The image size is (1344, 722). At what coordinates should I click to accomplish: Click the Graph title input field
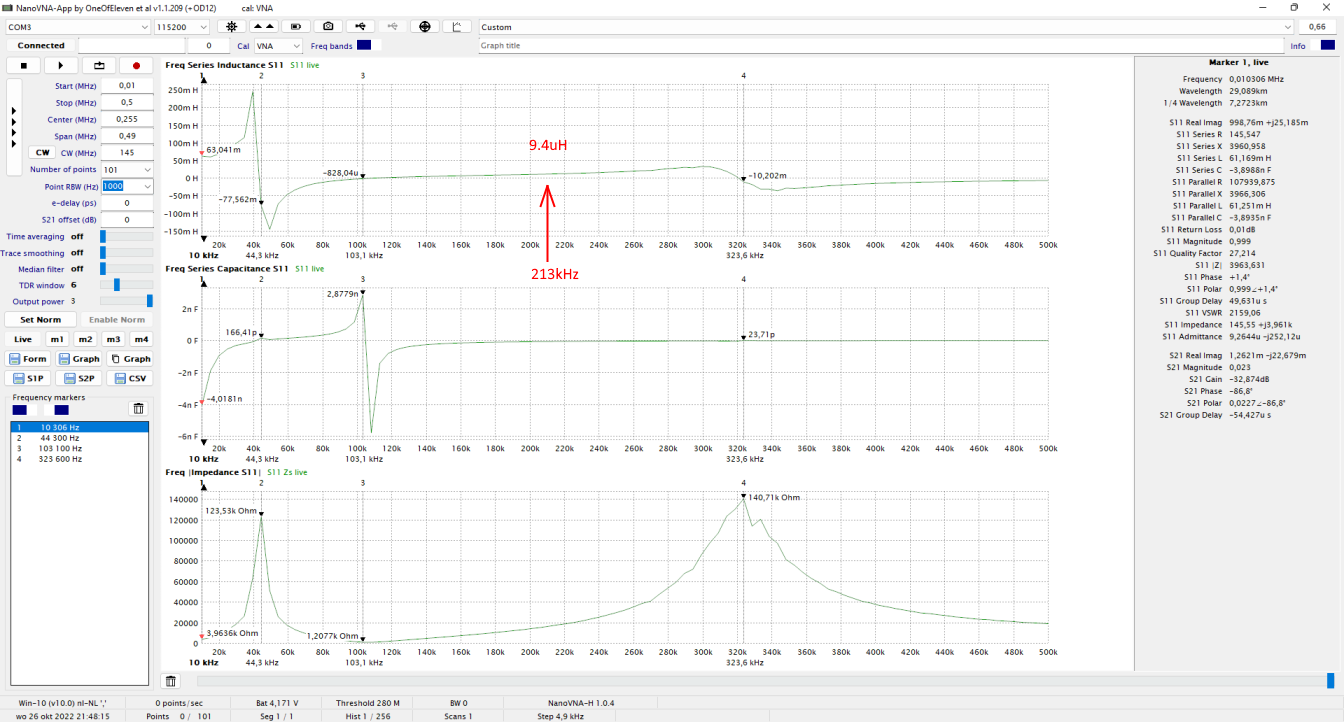[881, 46]
